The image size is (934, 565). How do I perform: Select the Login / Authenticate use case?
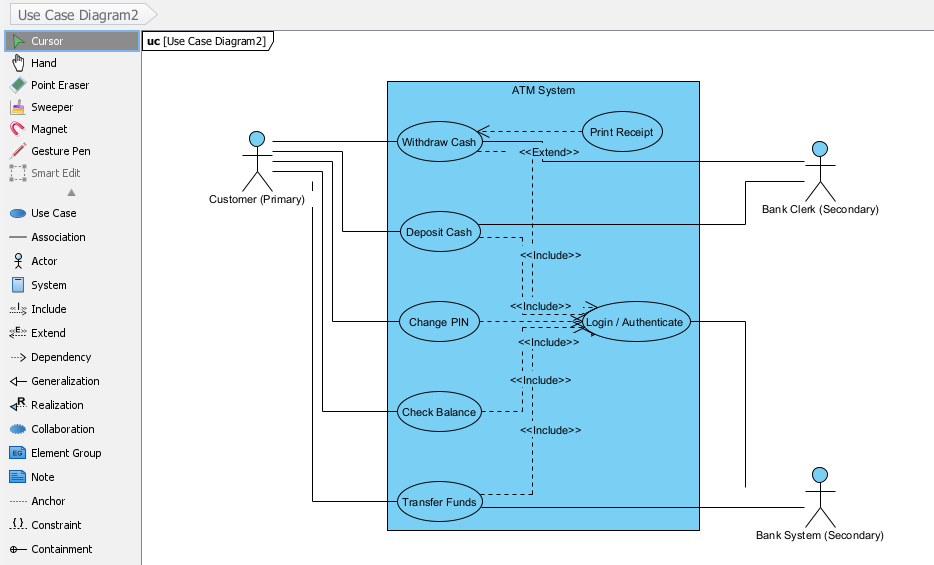pos(635,321)
